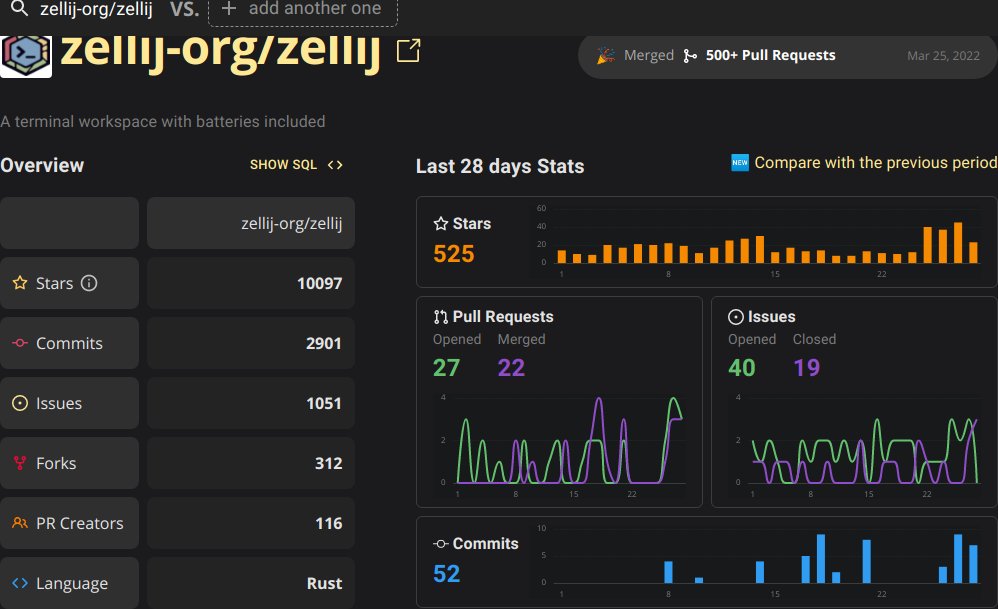The width and height of the screenshot is (998, 609).
Task: Click the star icon in the Stars overview row
Action: (x=20, y=283)
